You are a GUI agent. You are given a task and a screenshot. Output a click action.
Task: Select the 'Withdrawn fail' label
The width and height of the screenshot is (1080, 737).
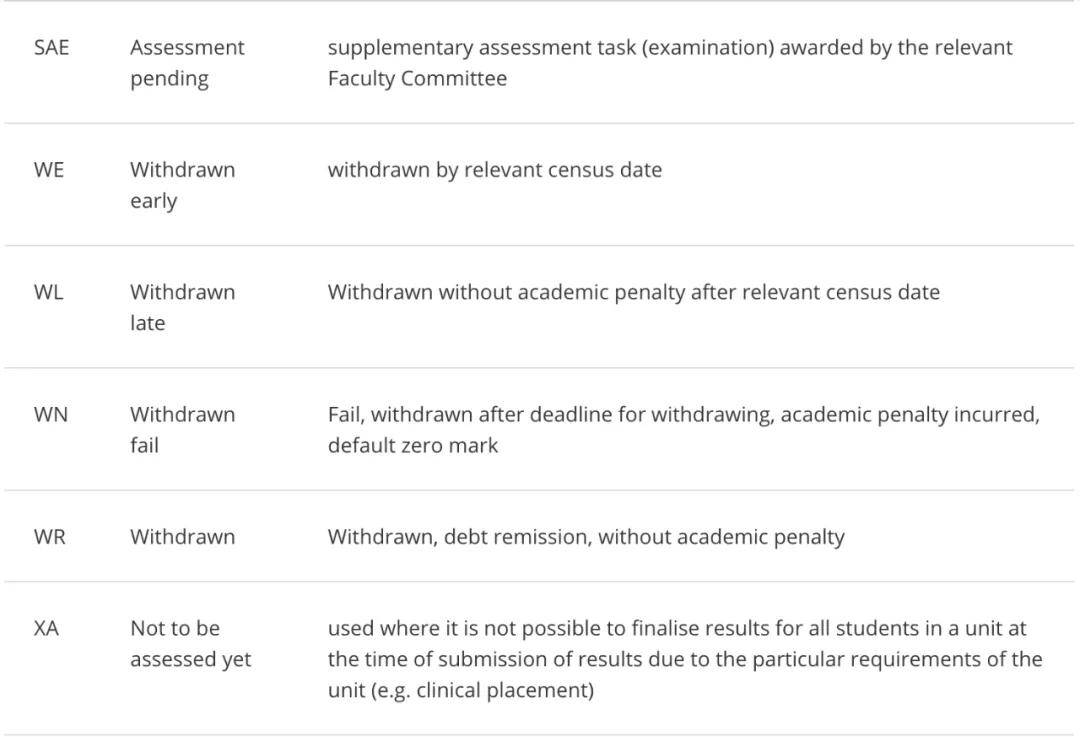click(183, 430)
